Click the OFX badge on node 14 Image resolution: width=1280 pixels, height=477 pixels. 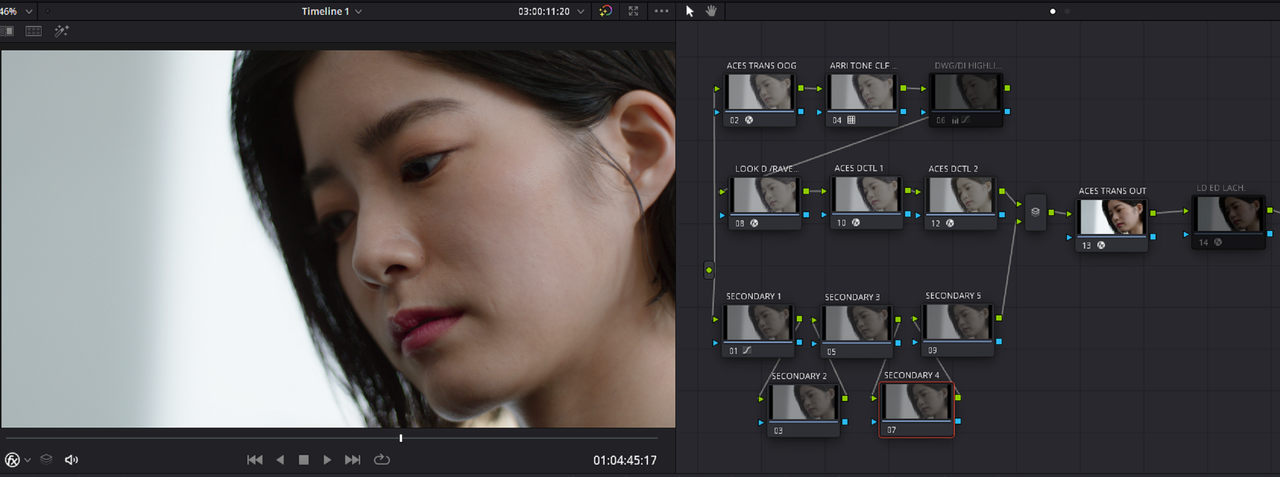pyautogui.click(x=1218, y=242)
